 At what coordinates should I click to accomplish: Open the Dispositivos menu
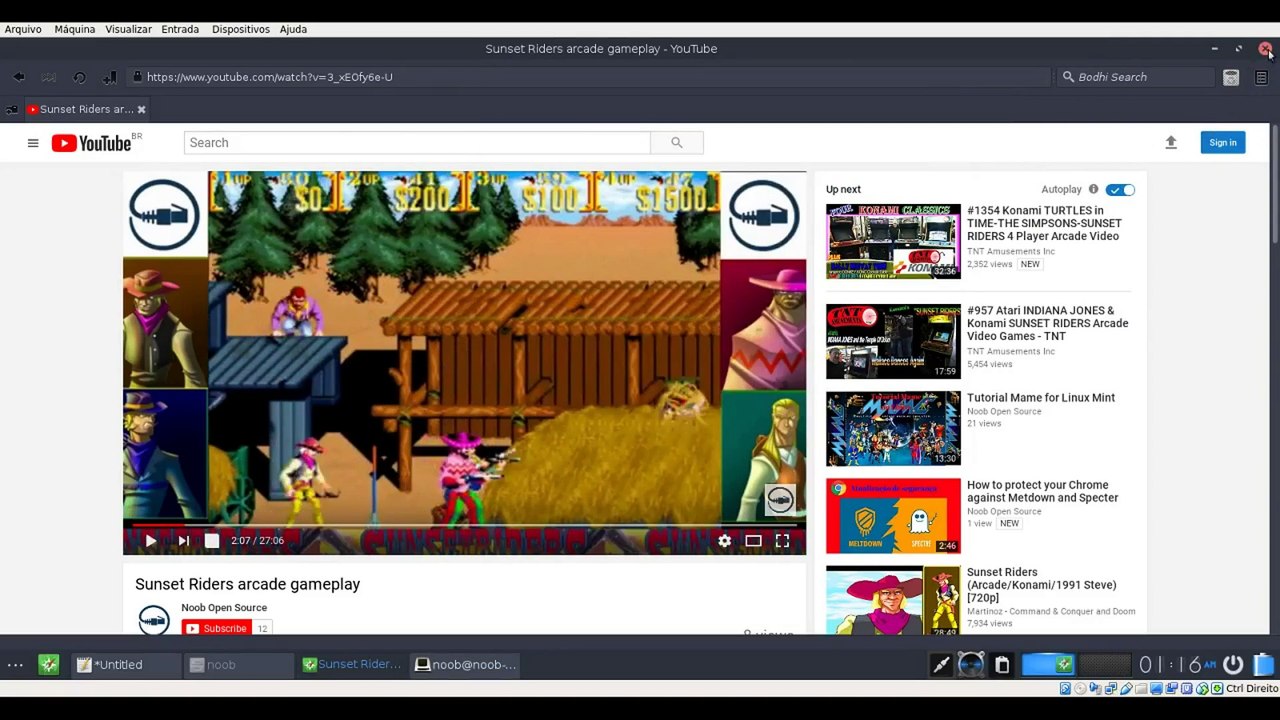[x=241, y=29]
